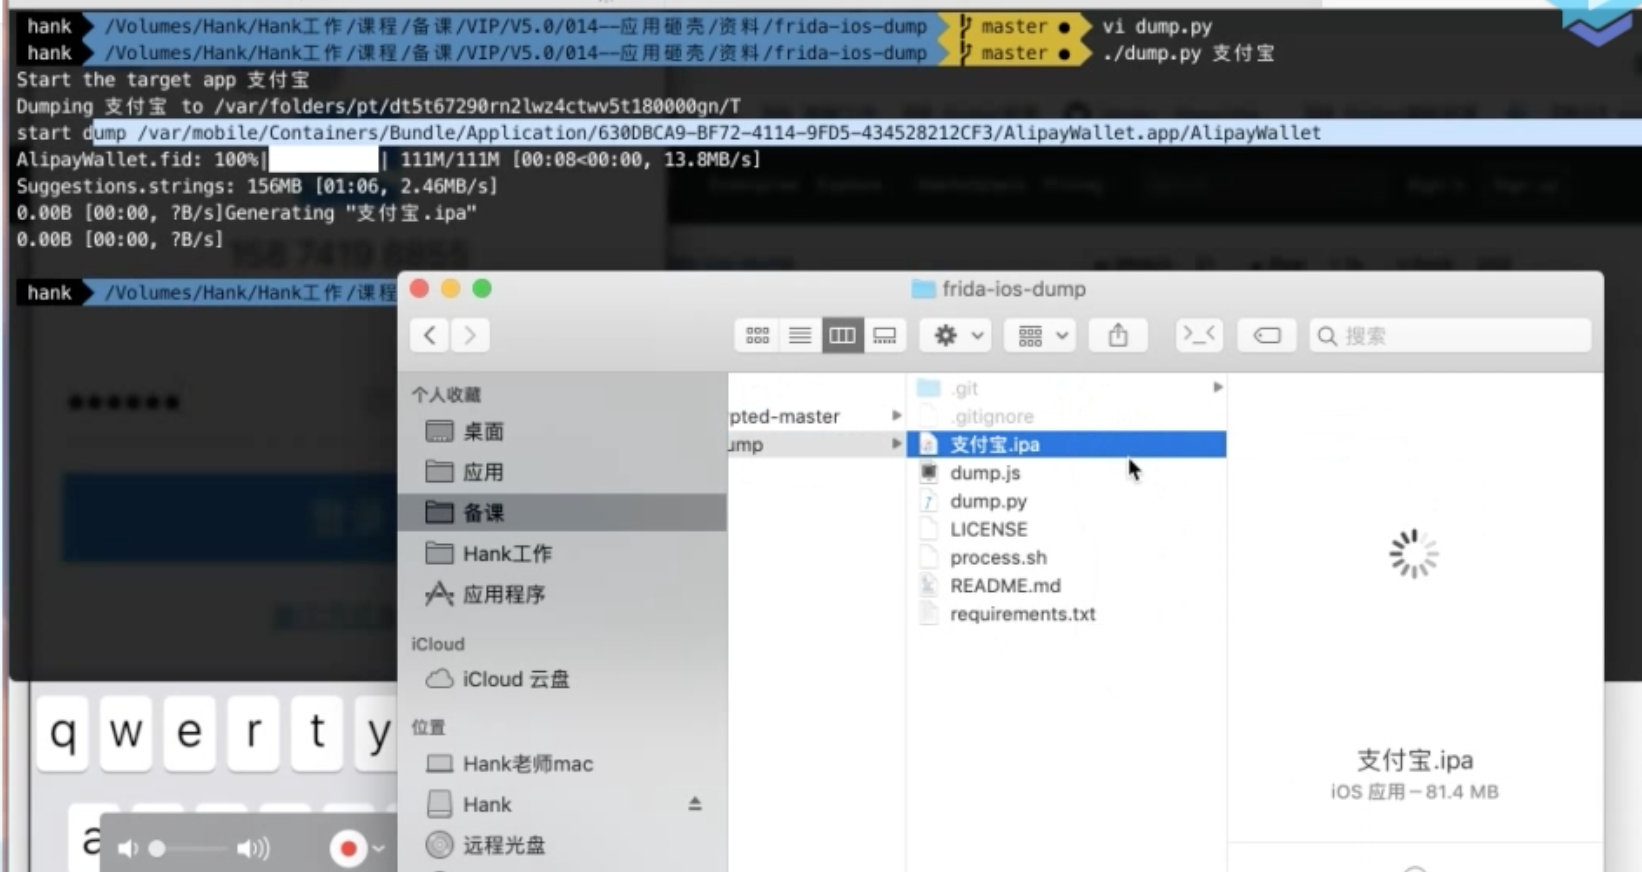Click the loud speaker icon

(253, 849)
